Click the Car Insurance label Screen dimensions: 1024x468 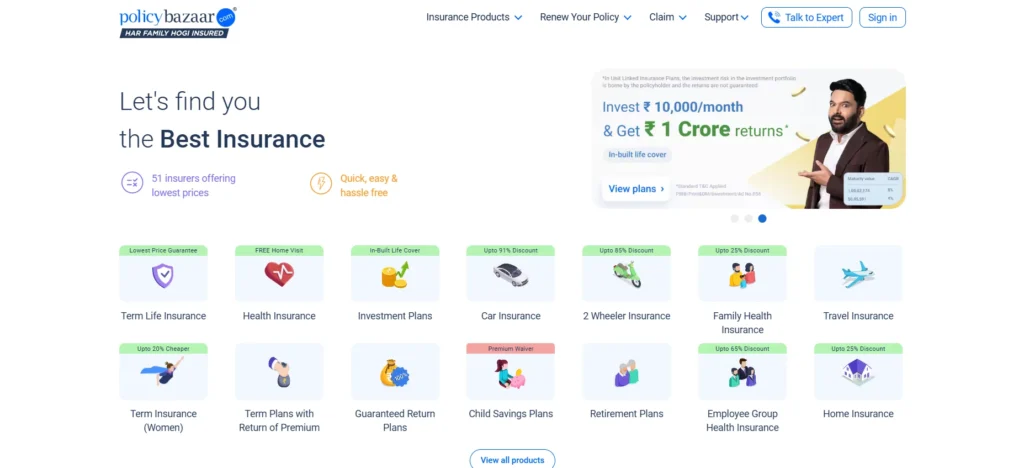(511, 316)
